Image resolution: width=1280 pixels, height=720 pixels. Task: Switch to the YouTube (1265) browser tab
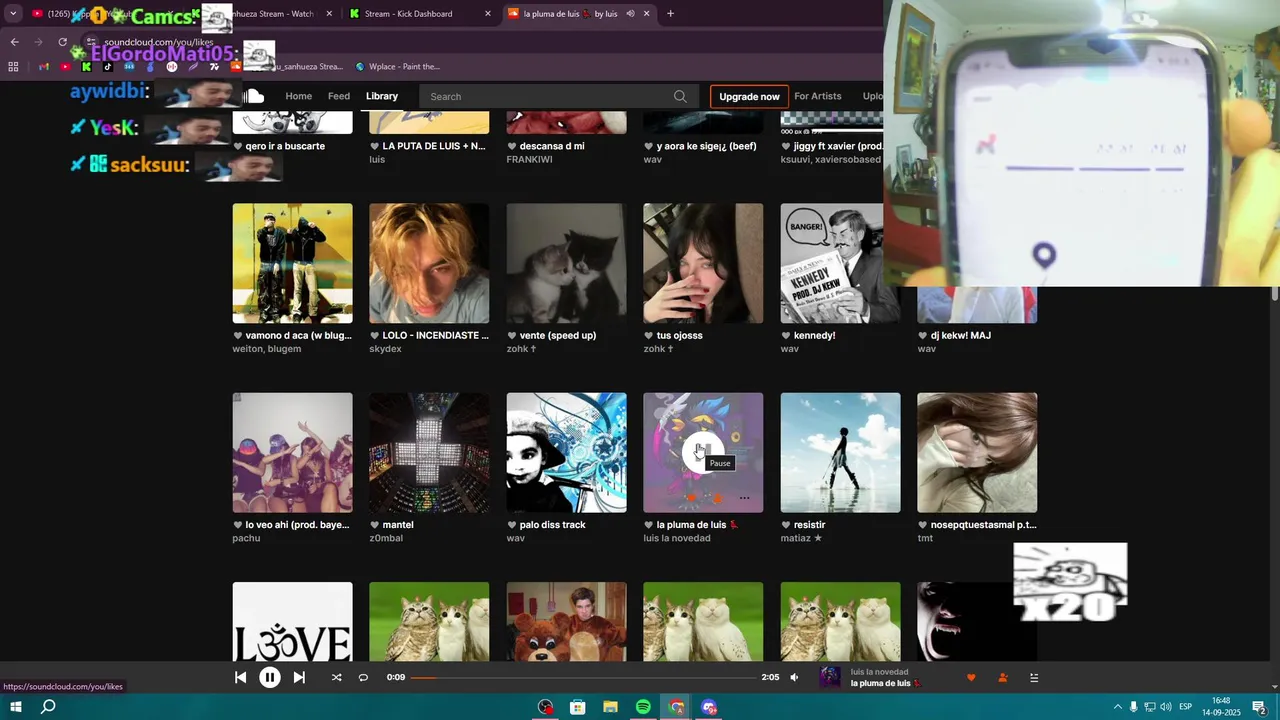pos(100,14)
